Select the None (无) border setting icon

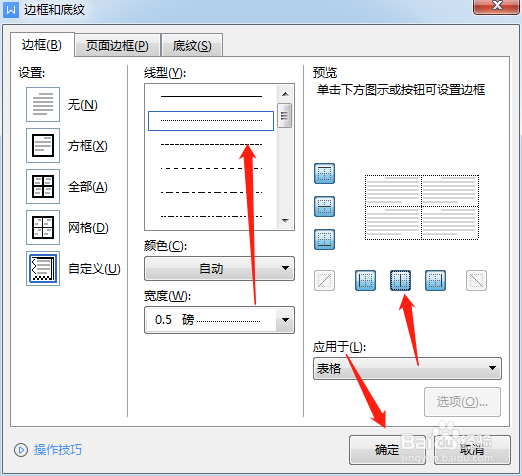pos(43,105)
